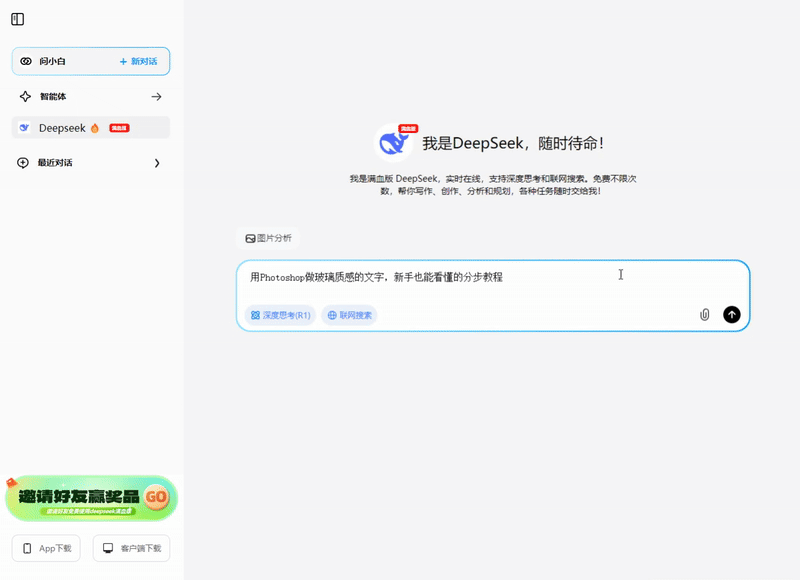
Task: Click the 智能体 sparkle icon
Action: click(25, 96)
